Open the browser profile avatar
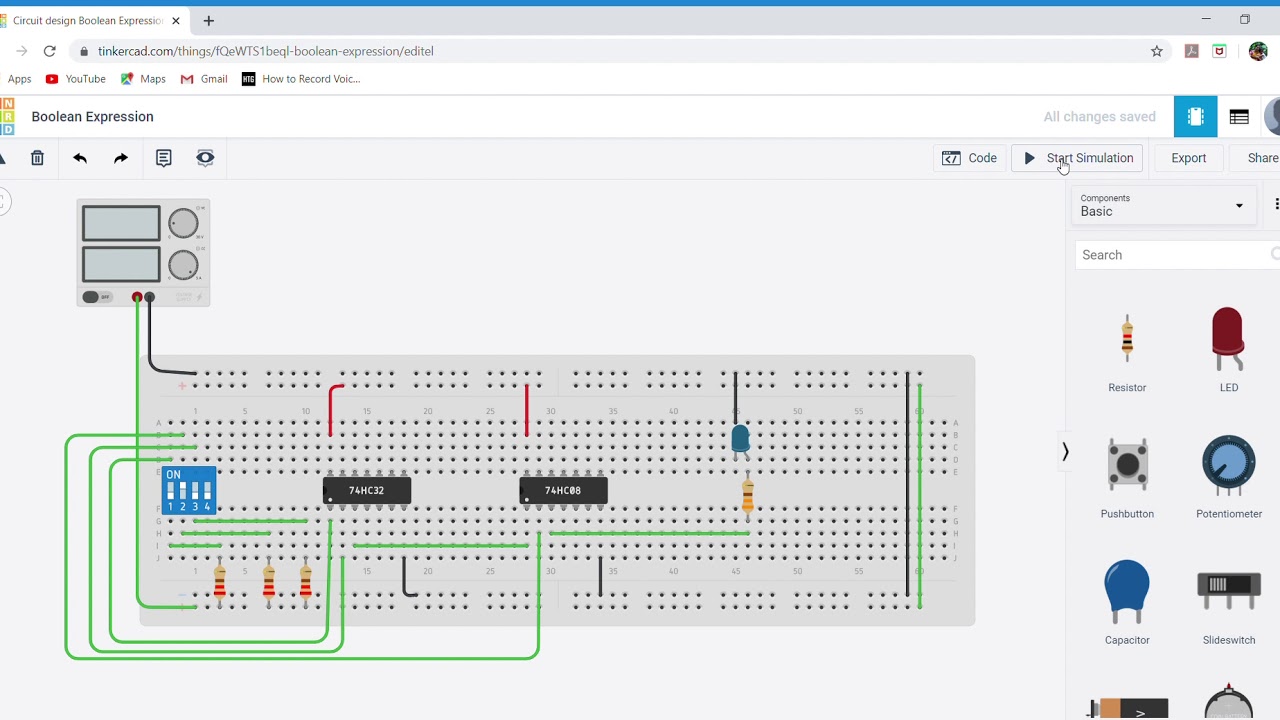 (1258, 51)
